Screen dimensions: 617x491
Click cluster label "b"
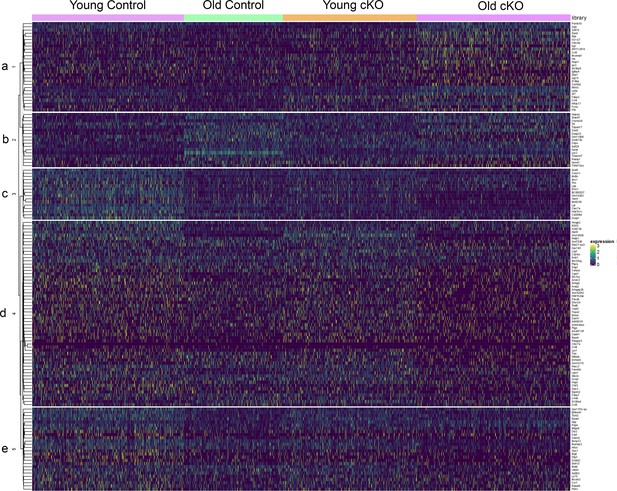[x=5, y=139]
